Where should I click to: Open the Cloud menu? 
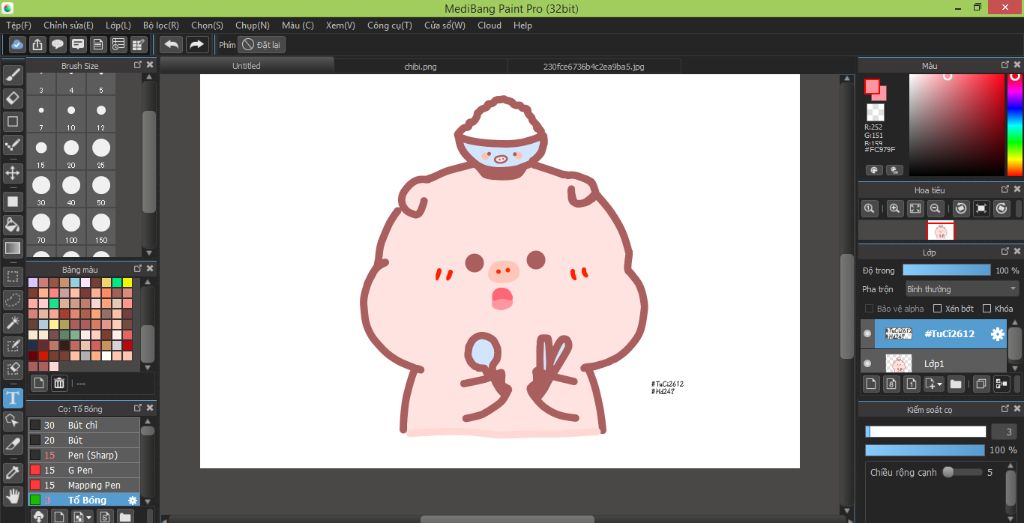pos(489,25)
